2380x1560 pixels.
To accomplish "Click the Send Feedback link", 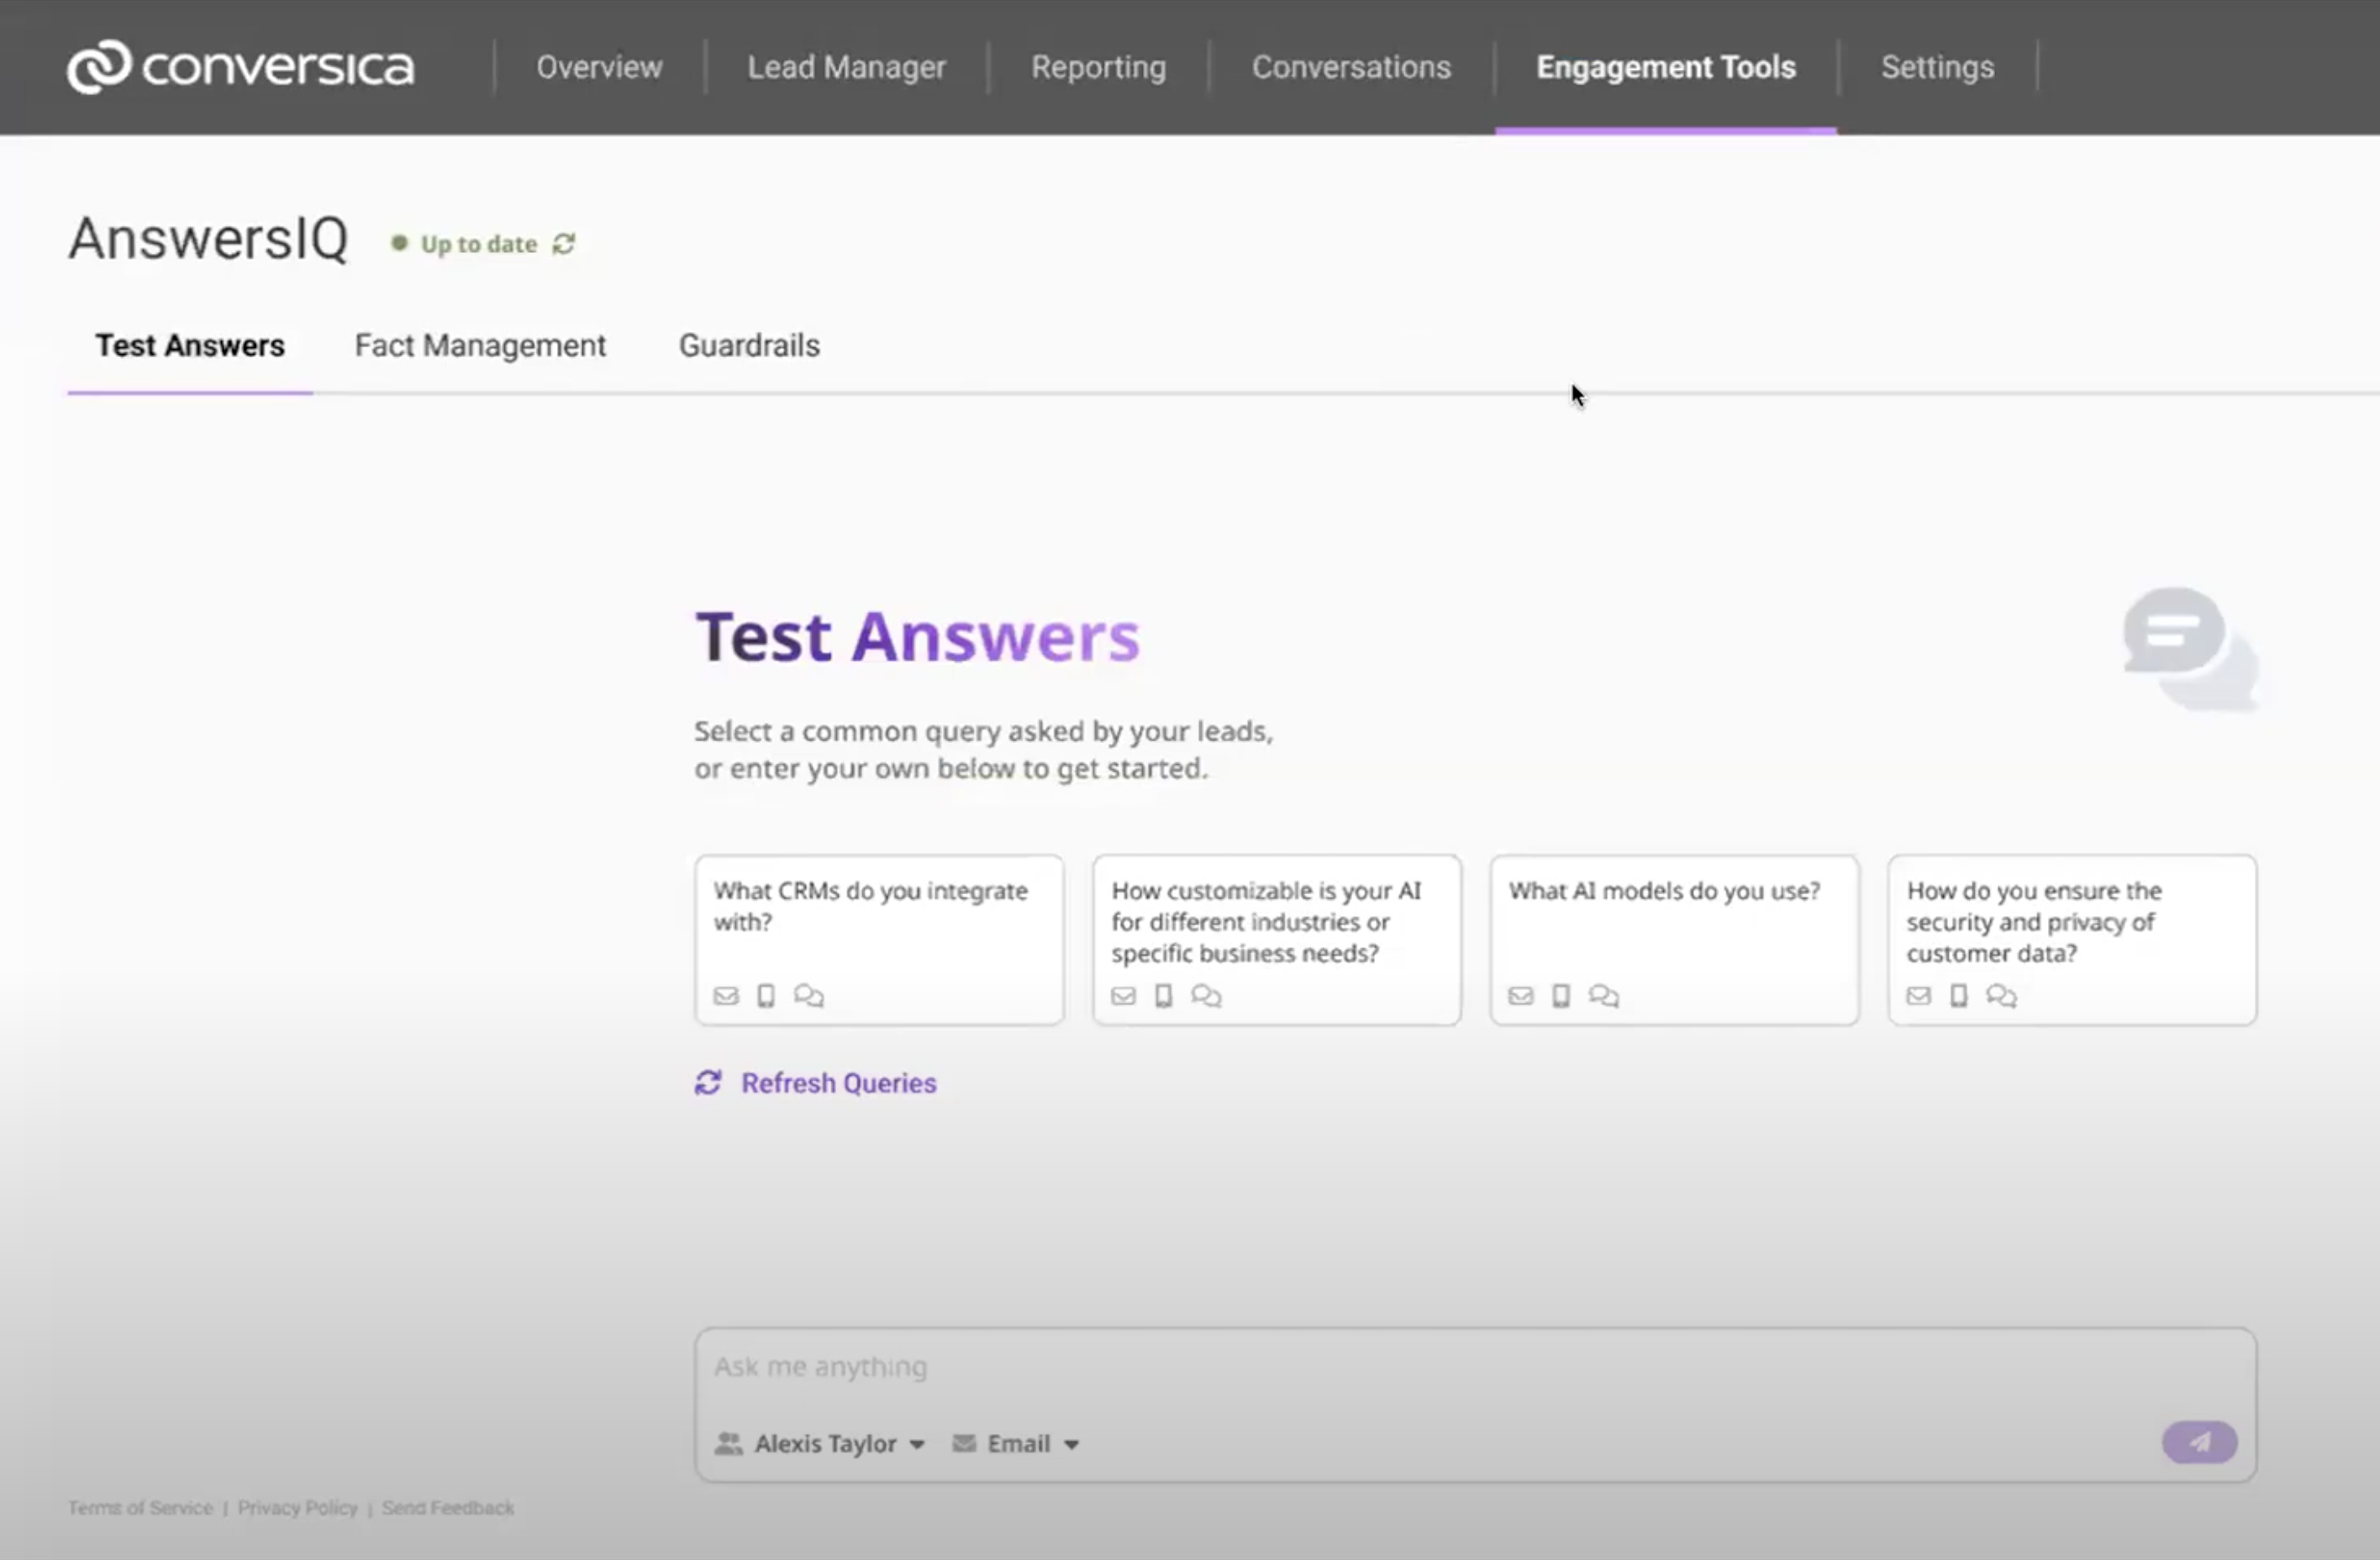I will click(x=448, y=1508).
